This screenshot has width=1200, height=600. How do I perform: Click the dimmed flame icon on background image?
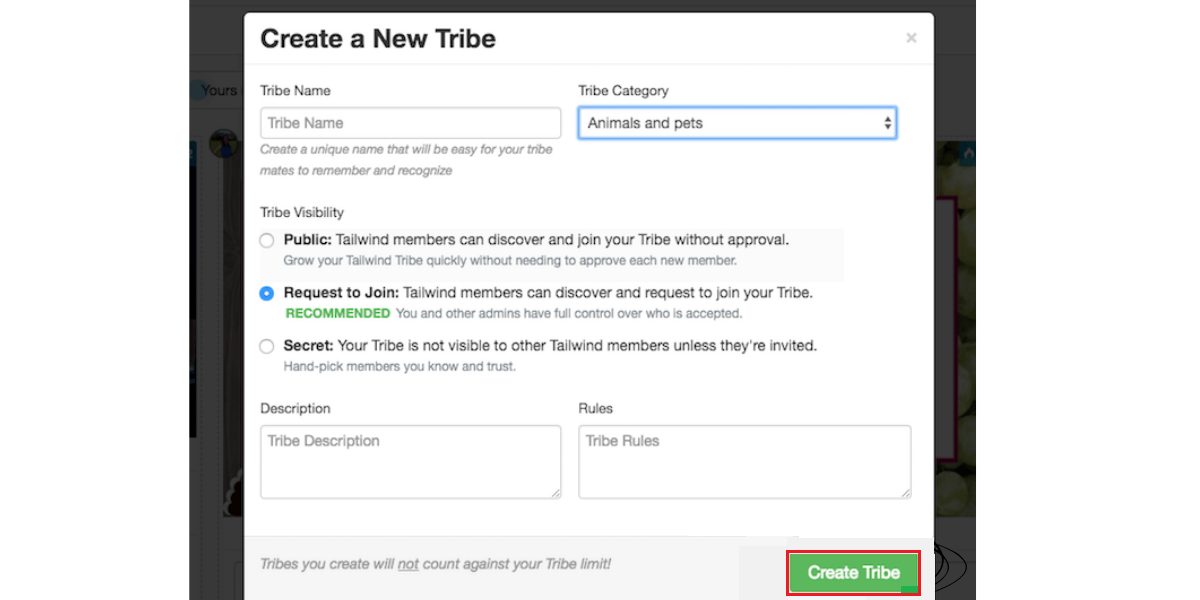(x=968, y=155)
